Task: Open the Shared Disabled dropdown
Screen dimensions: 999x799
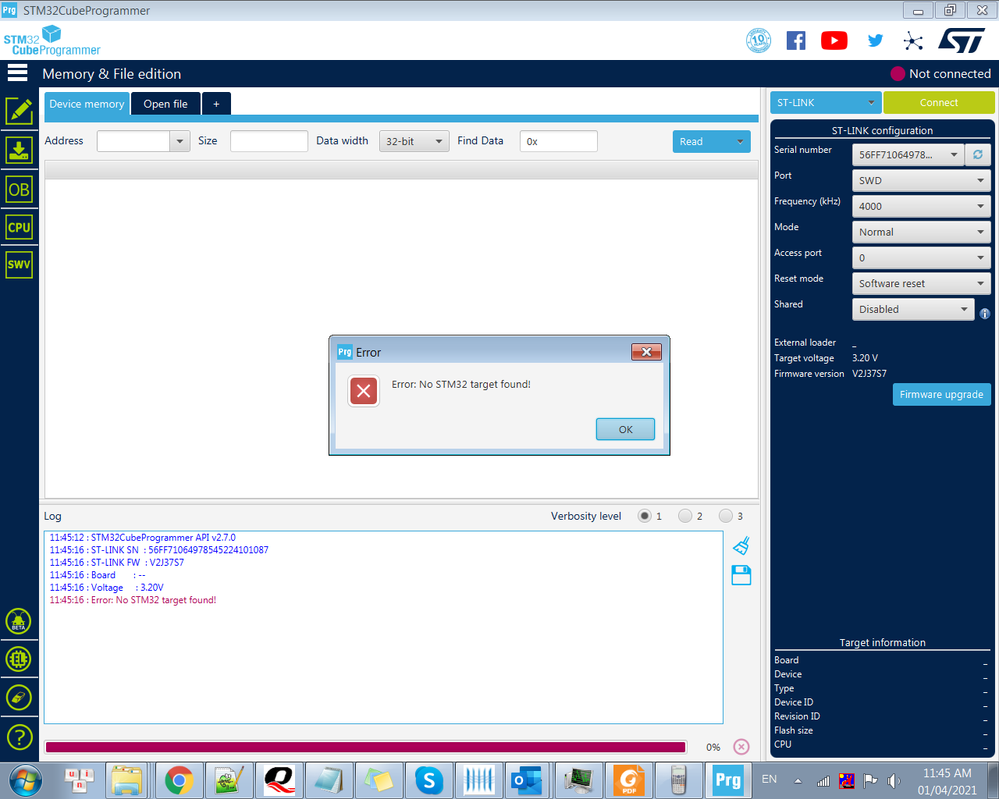Action: point(913,309)
